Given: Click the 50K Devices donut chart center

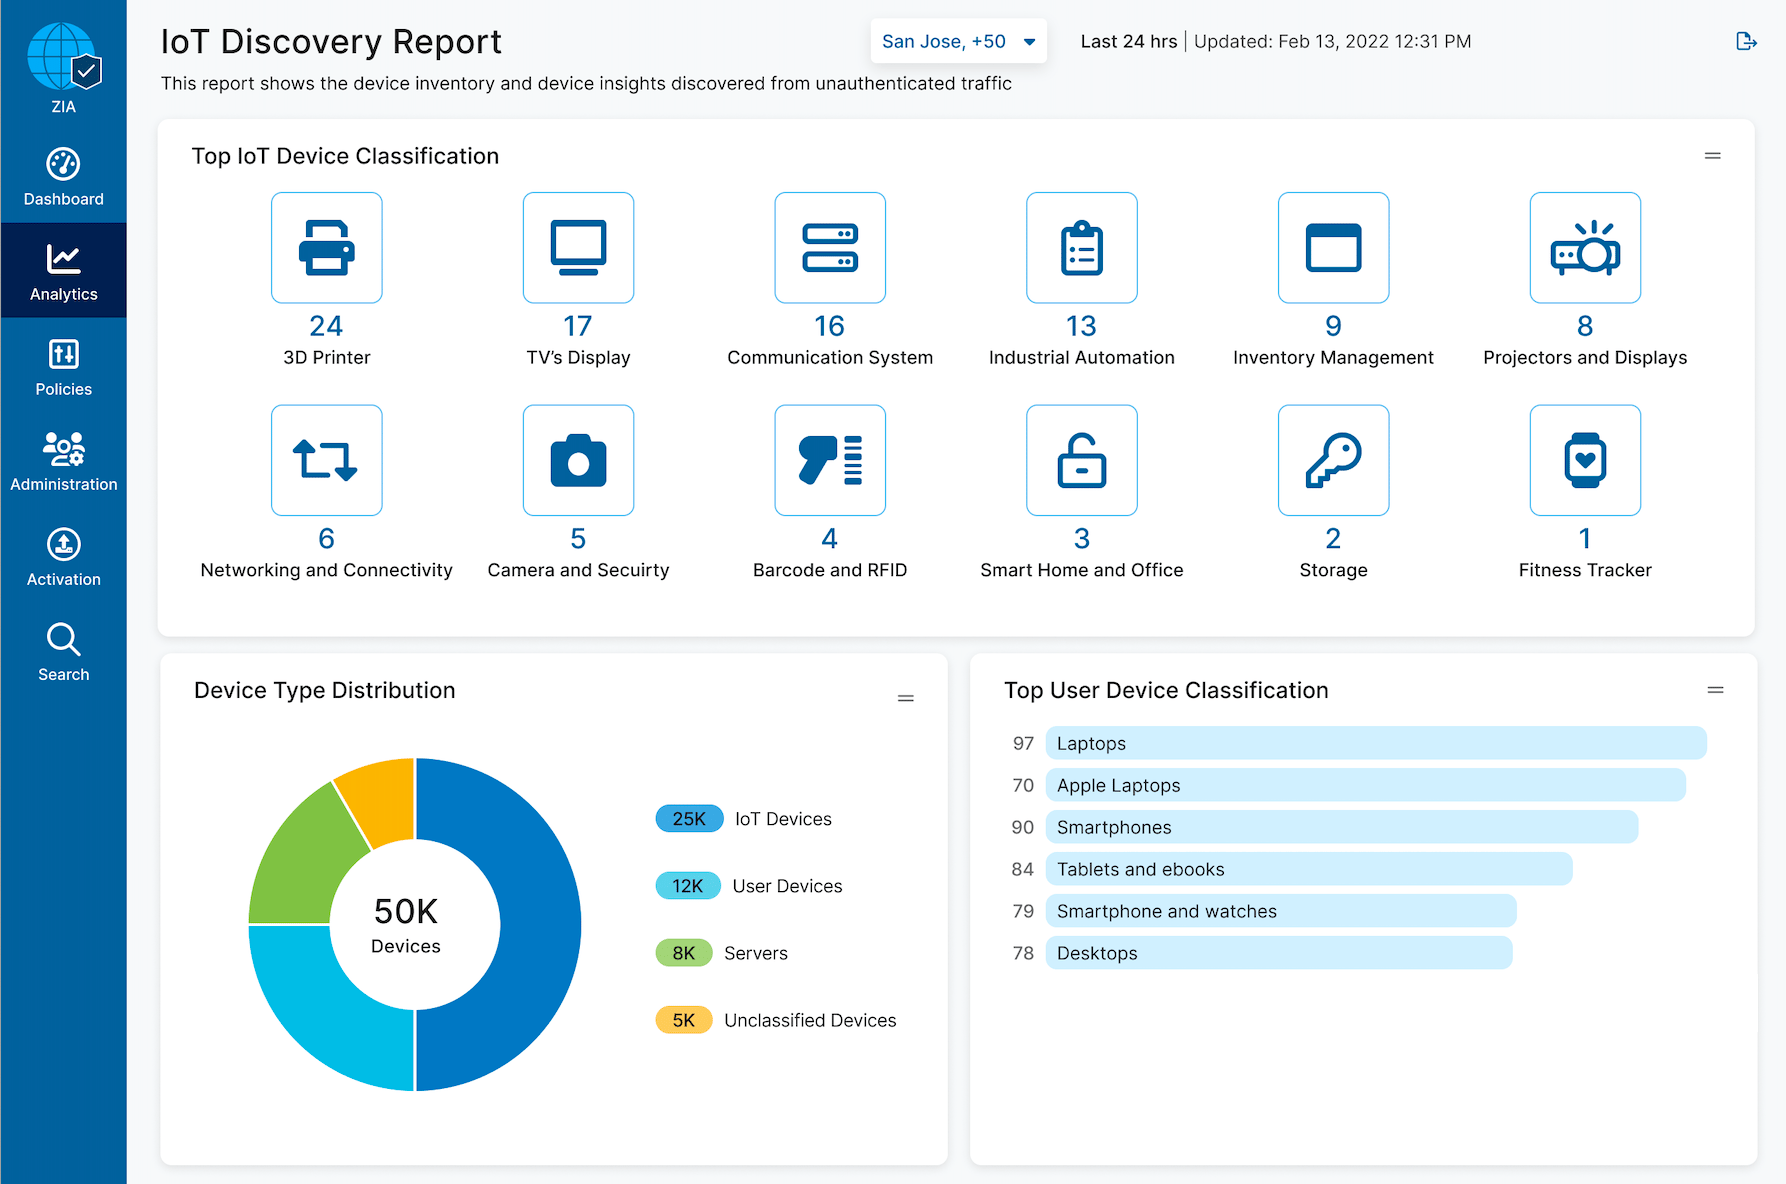Looking at the screenshot, I should point(406,925).
